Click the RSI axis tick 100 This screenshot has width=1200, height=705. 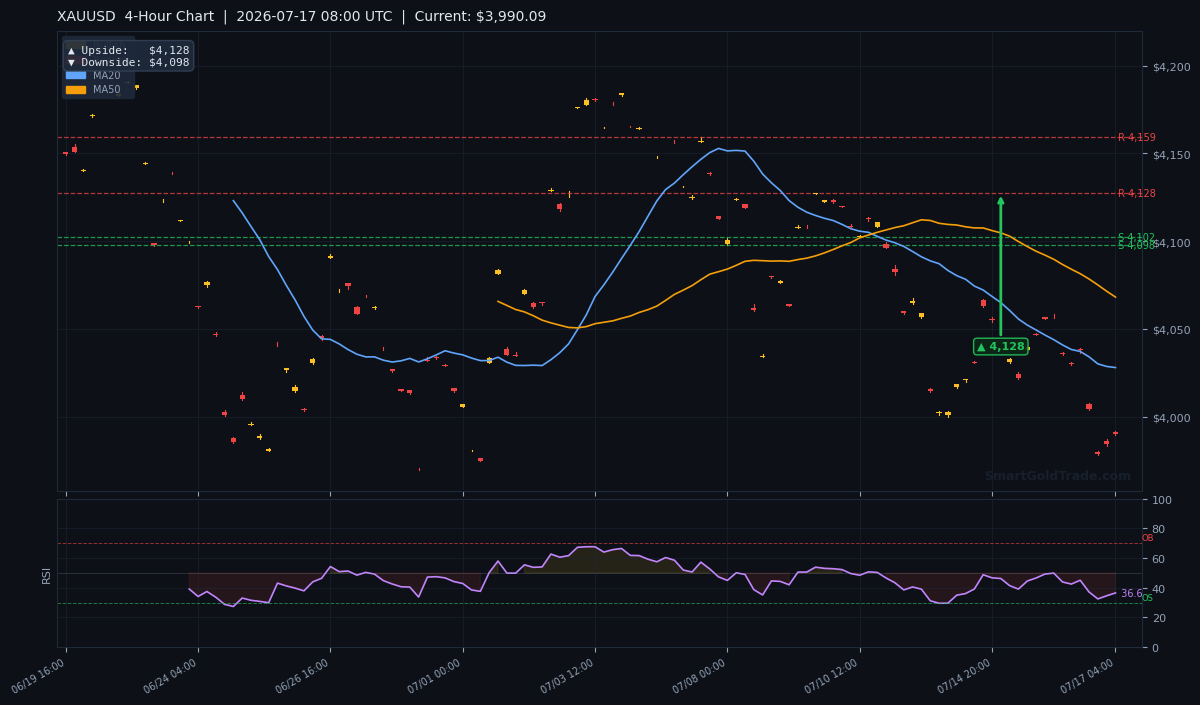1161,500
